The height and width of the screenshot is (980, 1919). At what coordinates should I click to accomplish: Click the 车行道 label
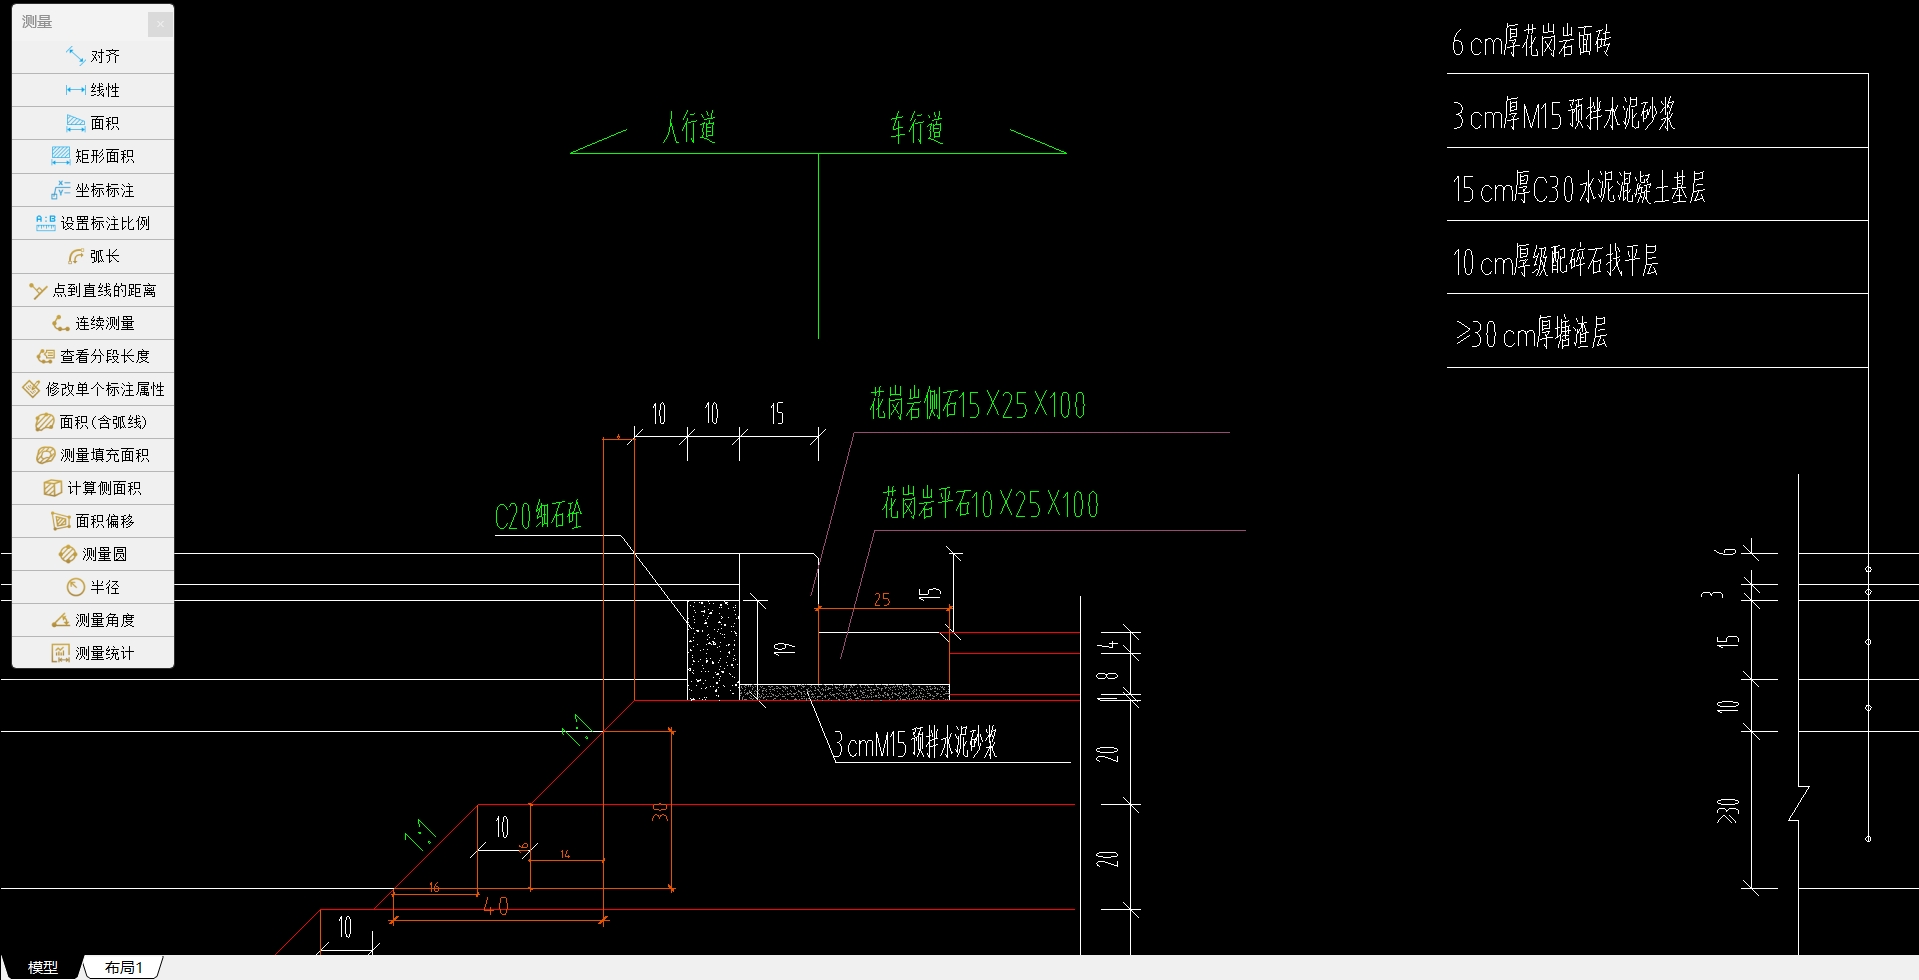(x=917, y=127)
